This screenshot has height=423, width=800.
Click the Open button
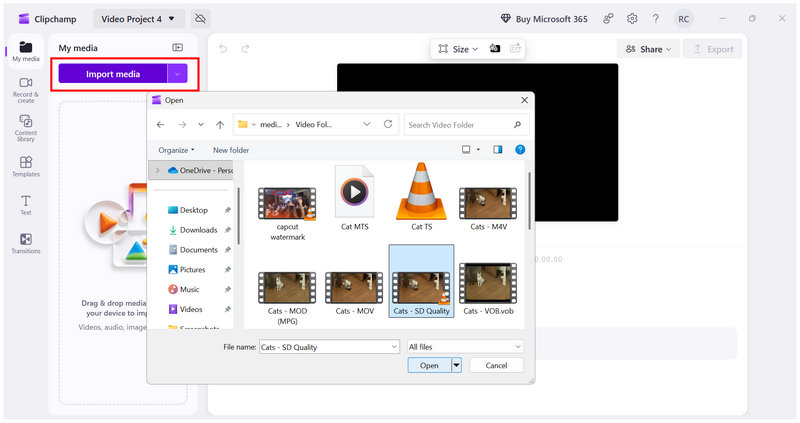(430, 365)
